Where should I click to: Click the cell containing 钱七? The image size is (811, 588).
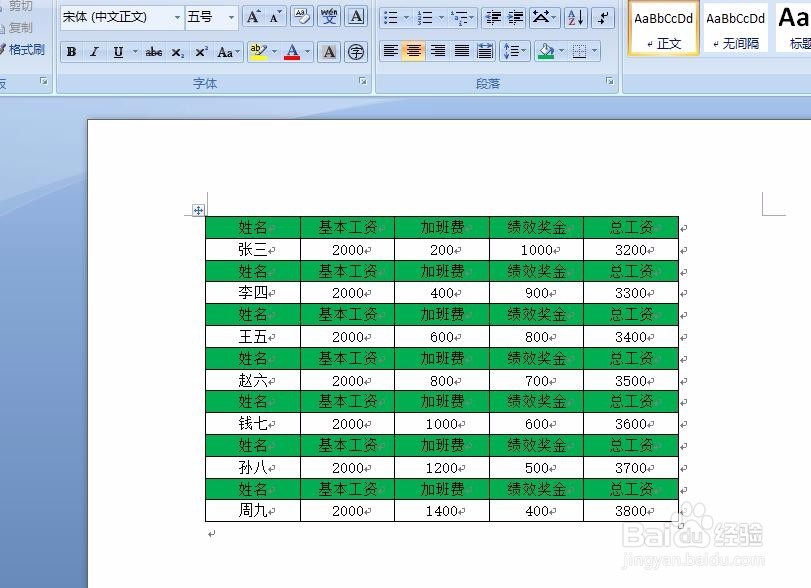[253, 424]
